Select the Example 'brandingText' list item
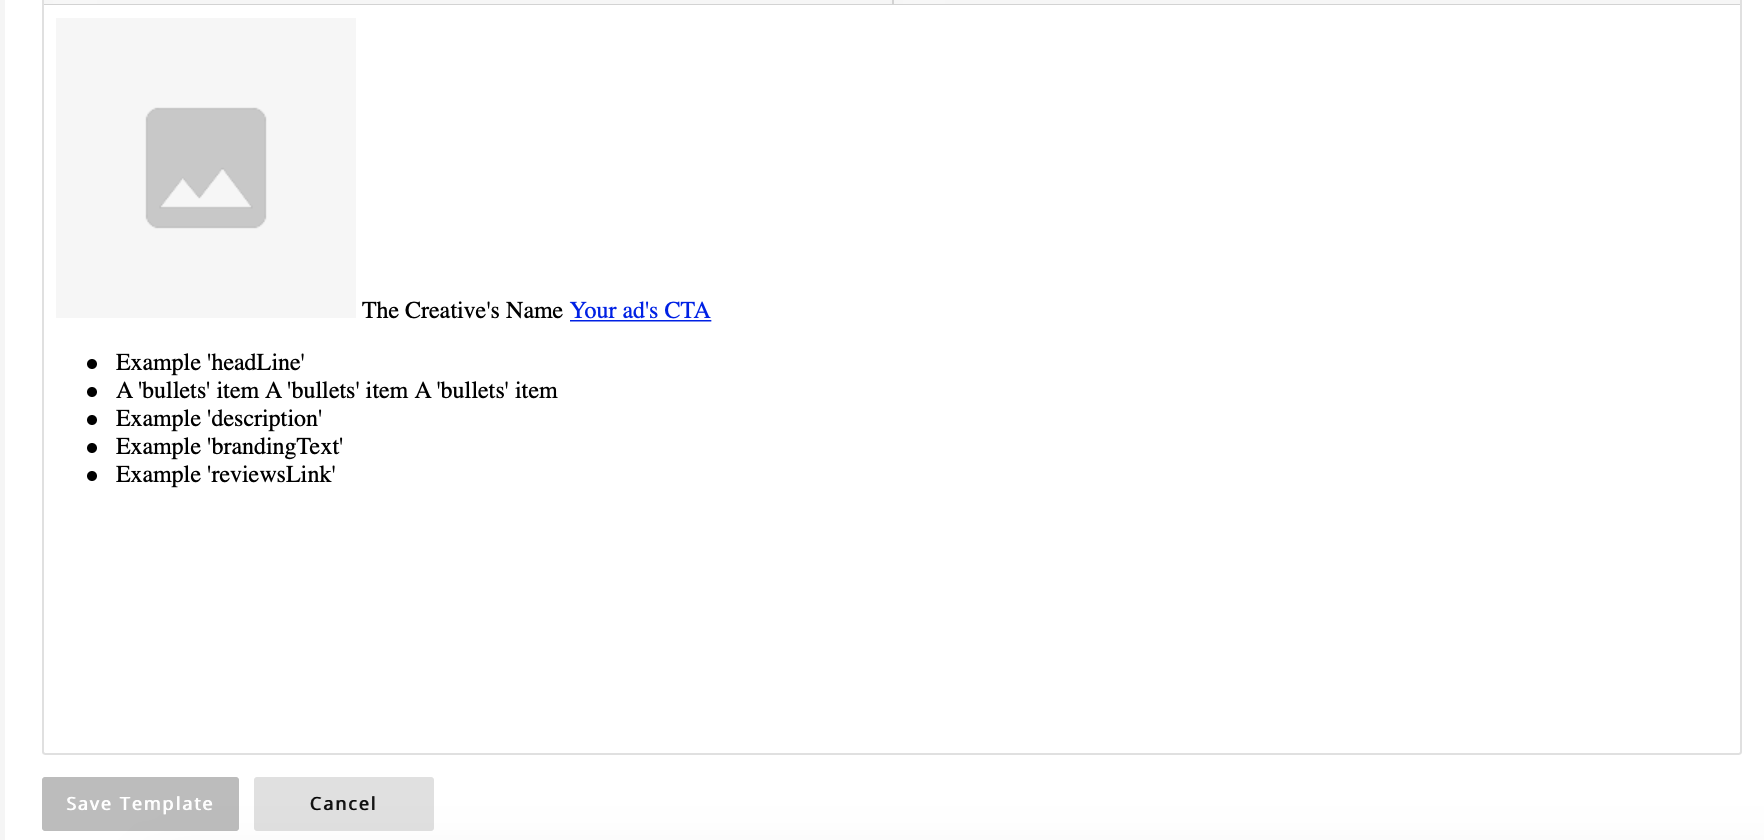Image resolution: width=1764 pixels, height=840 pixels. pos(229,447)
